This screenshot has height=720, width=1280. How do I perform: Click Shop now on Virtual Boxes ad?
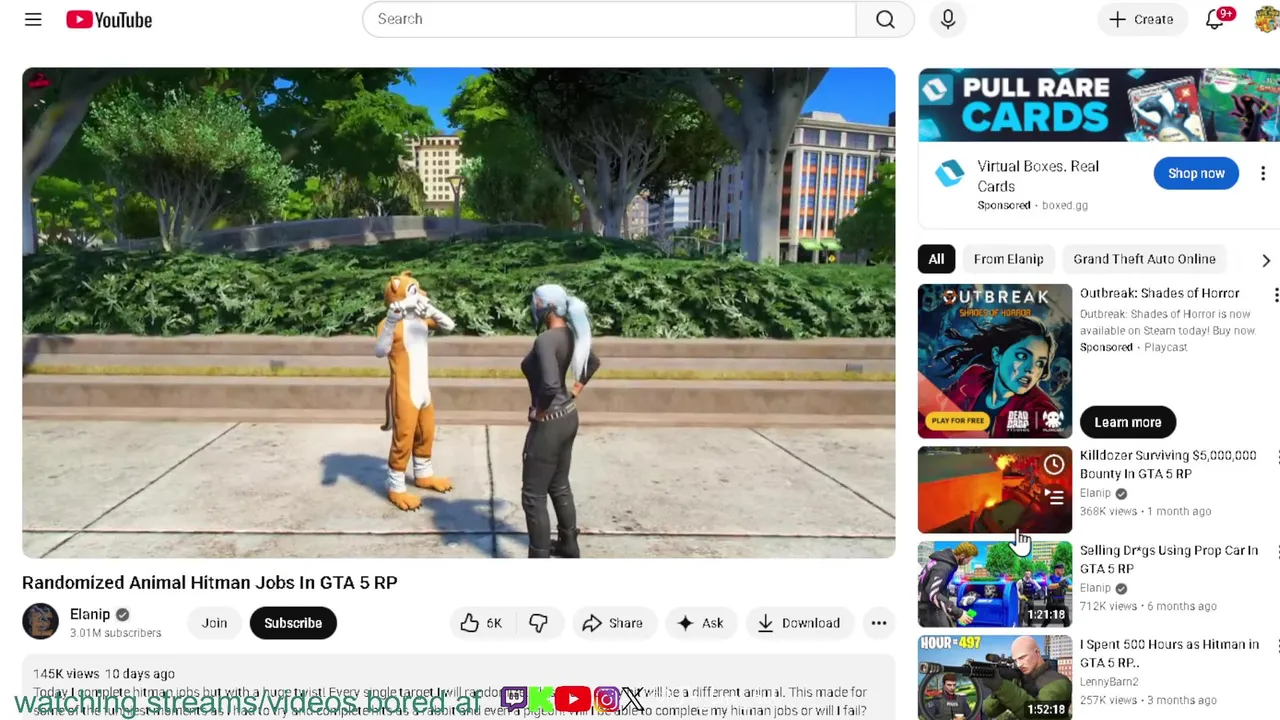[x=1196, y=173]
